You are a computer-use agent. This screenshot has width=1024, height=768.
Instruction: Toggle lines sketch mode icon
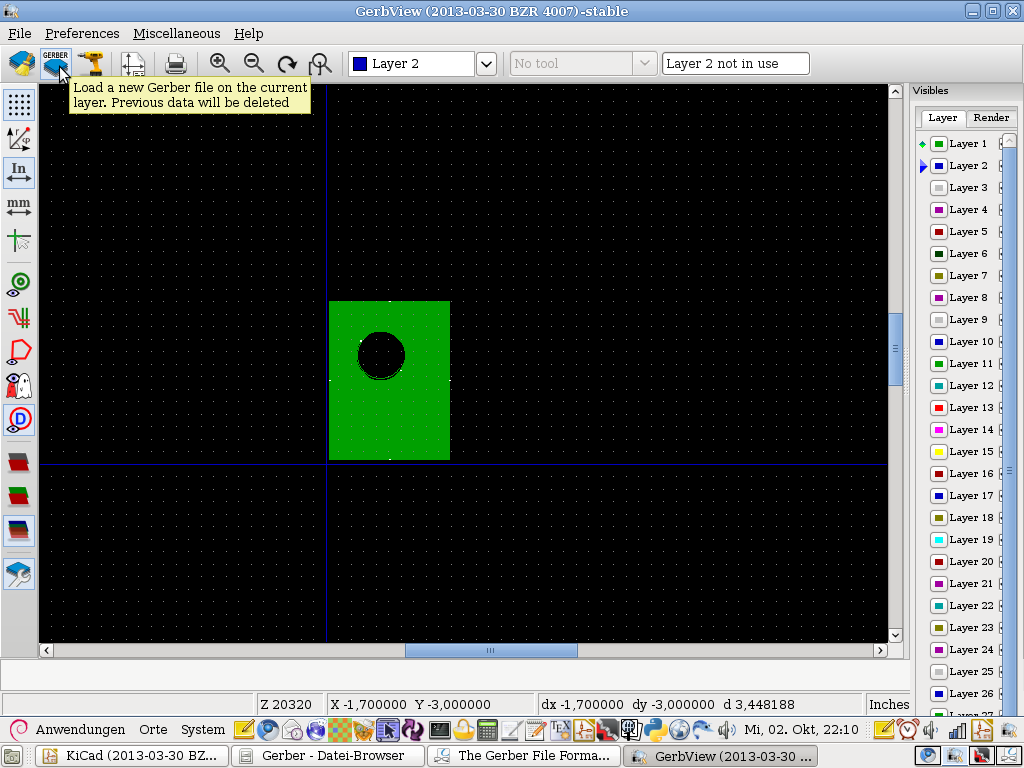coord(19,318)
